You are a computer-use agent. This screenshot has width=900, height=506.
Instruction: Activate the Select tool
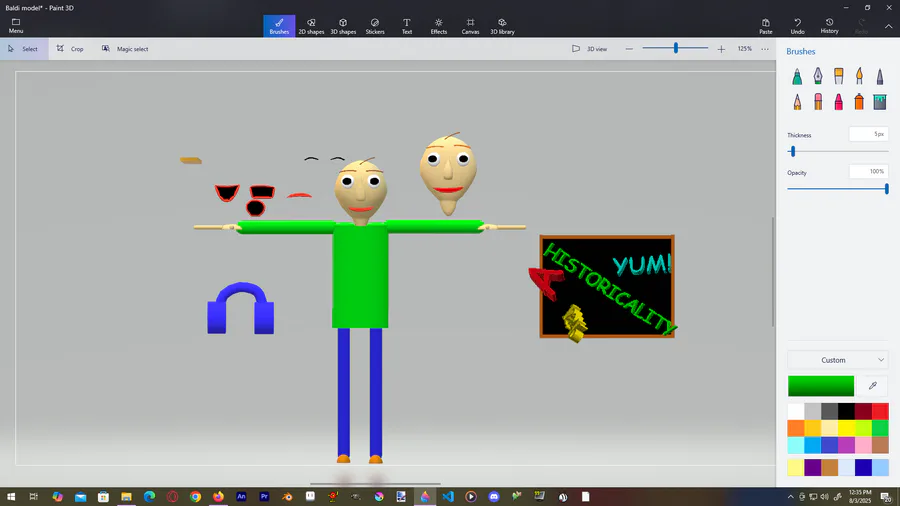coord(23,49)
